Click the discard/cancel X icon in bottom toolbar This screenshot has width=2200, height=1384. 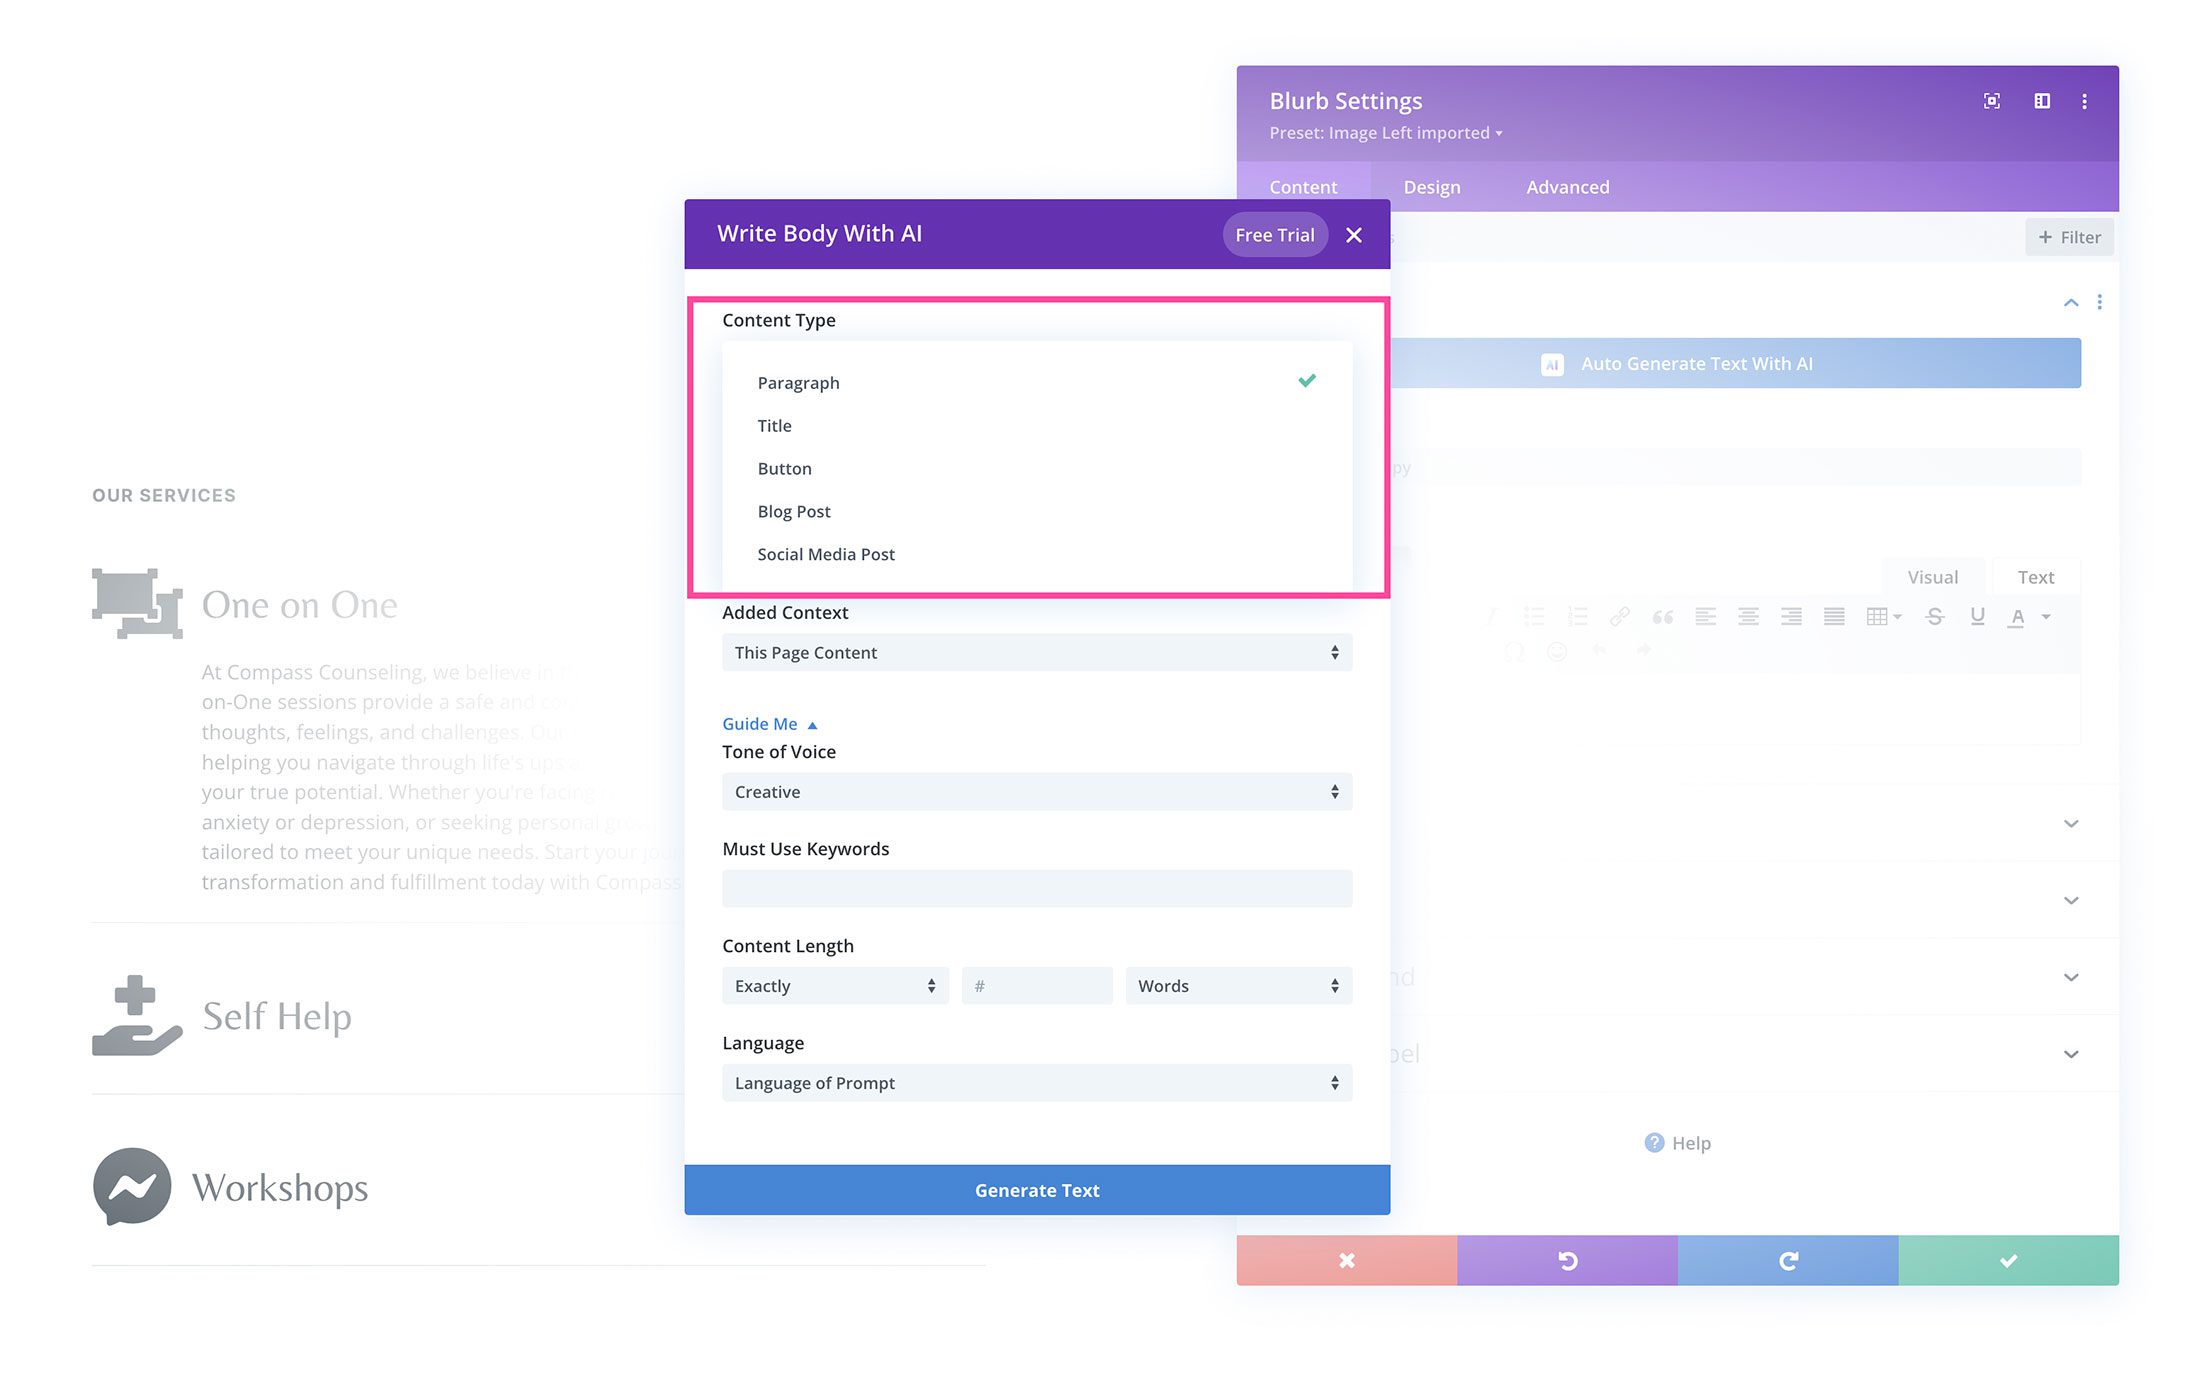1347,1260
